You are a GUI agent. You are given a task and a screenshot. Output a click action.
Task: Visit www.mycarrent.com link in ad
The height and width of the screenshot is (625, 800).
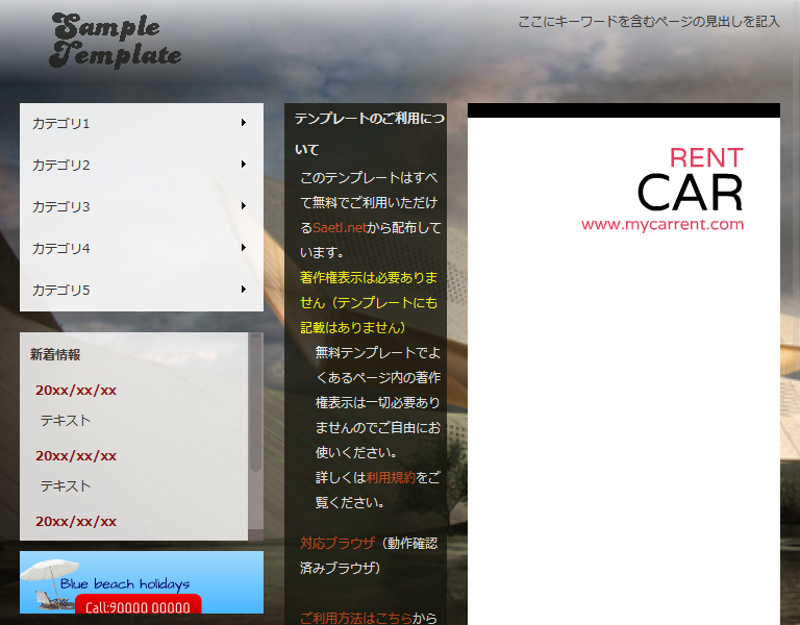point(662,225)
